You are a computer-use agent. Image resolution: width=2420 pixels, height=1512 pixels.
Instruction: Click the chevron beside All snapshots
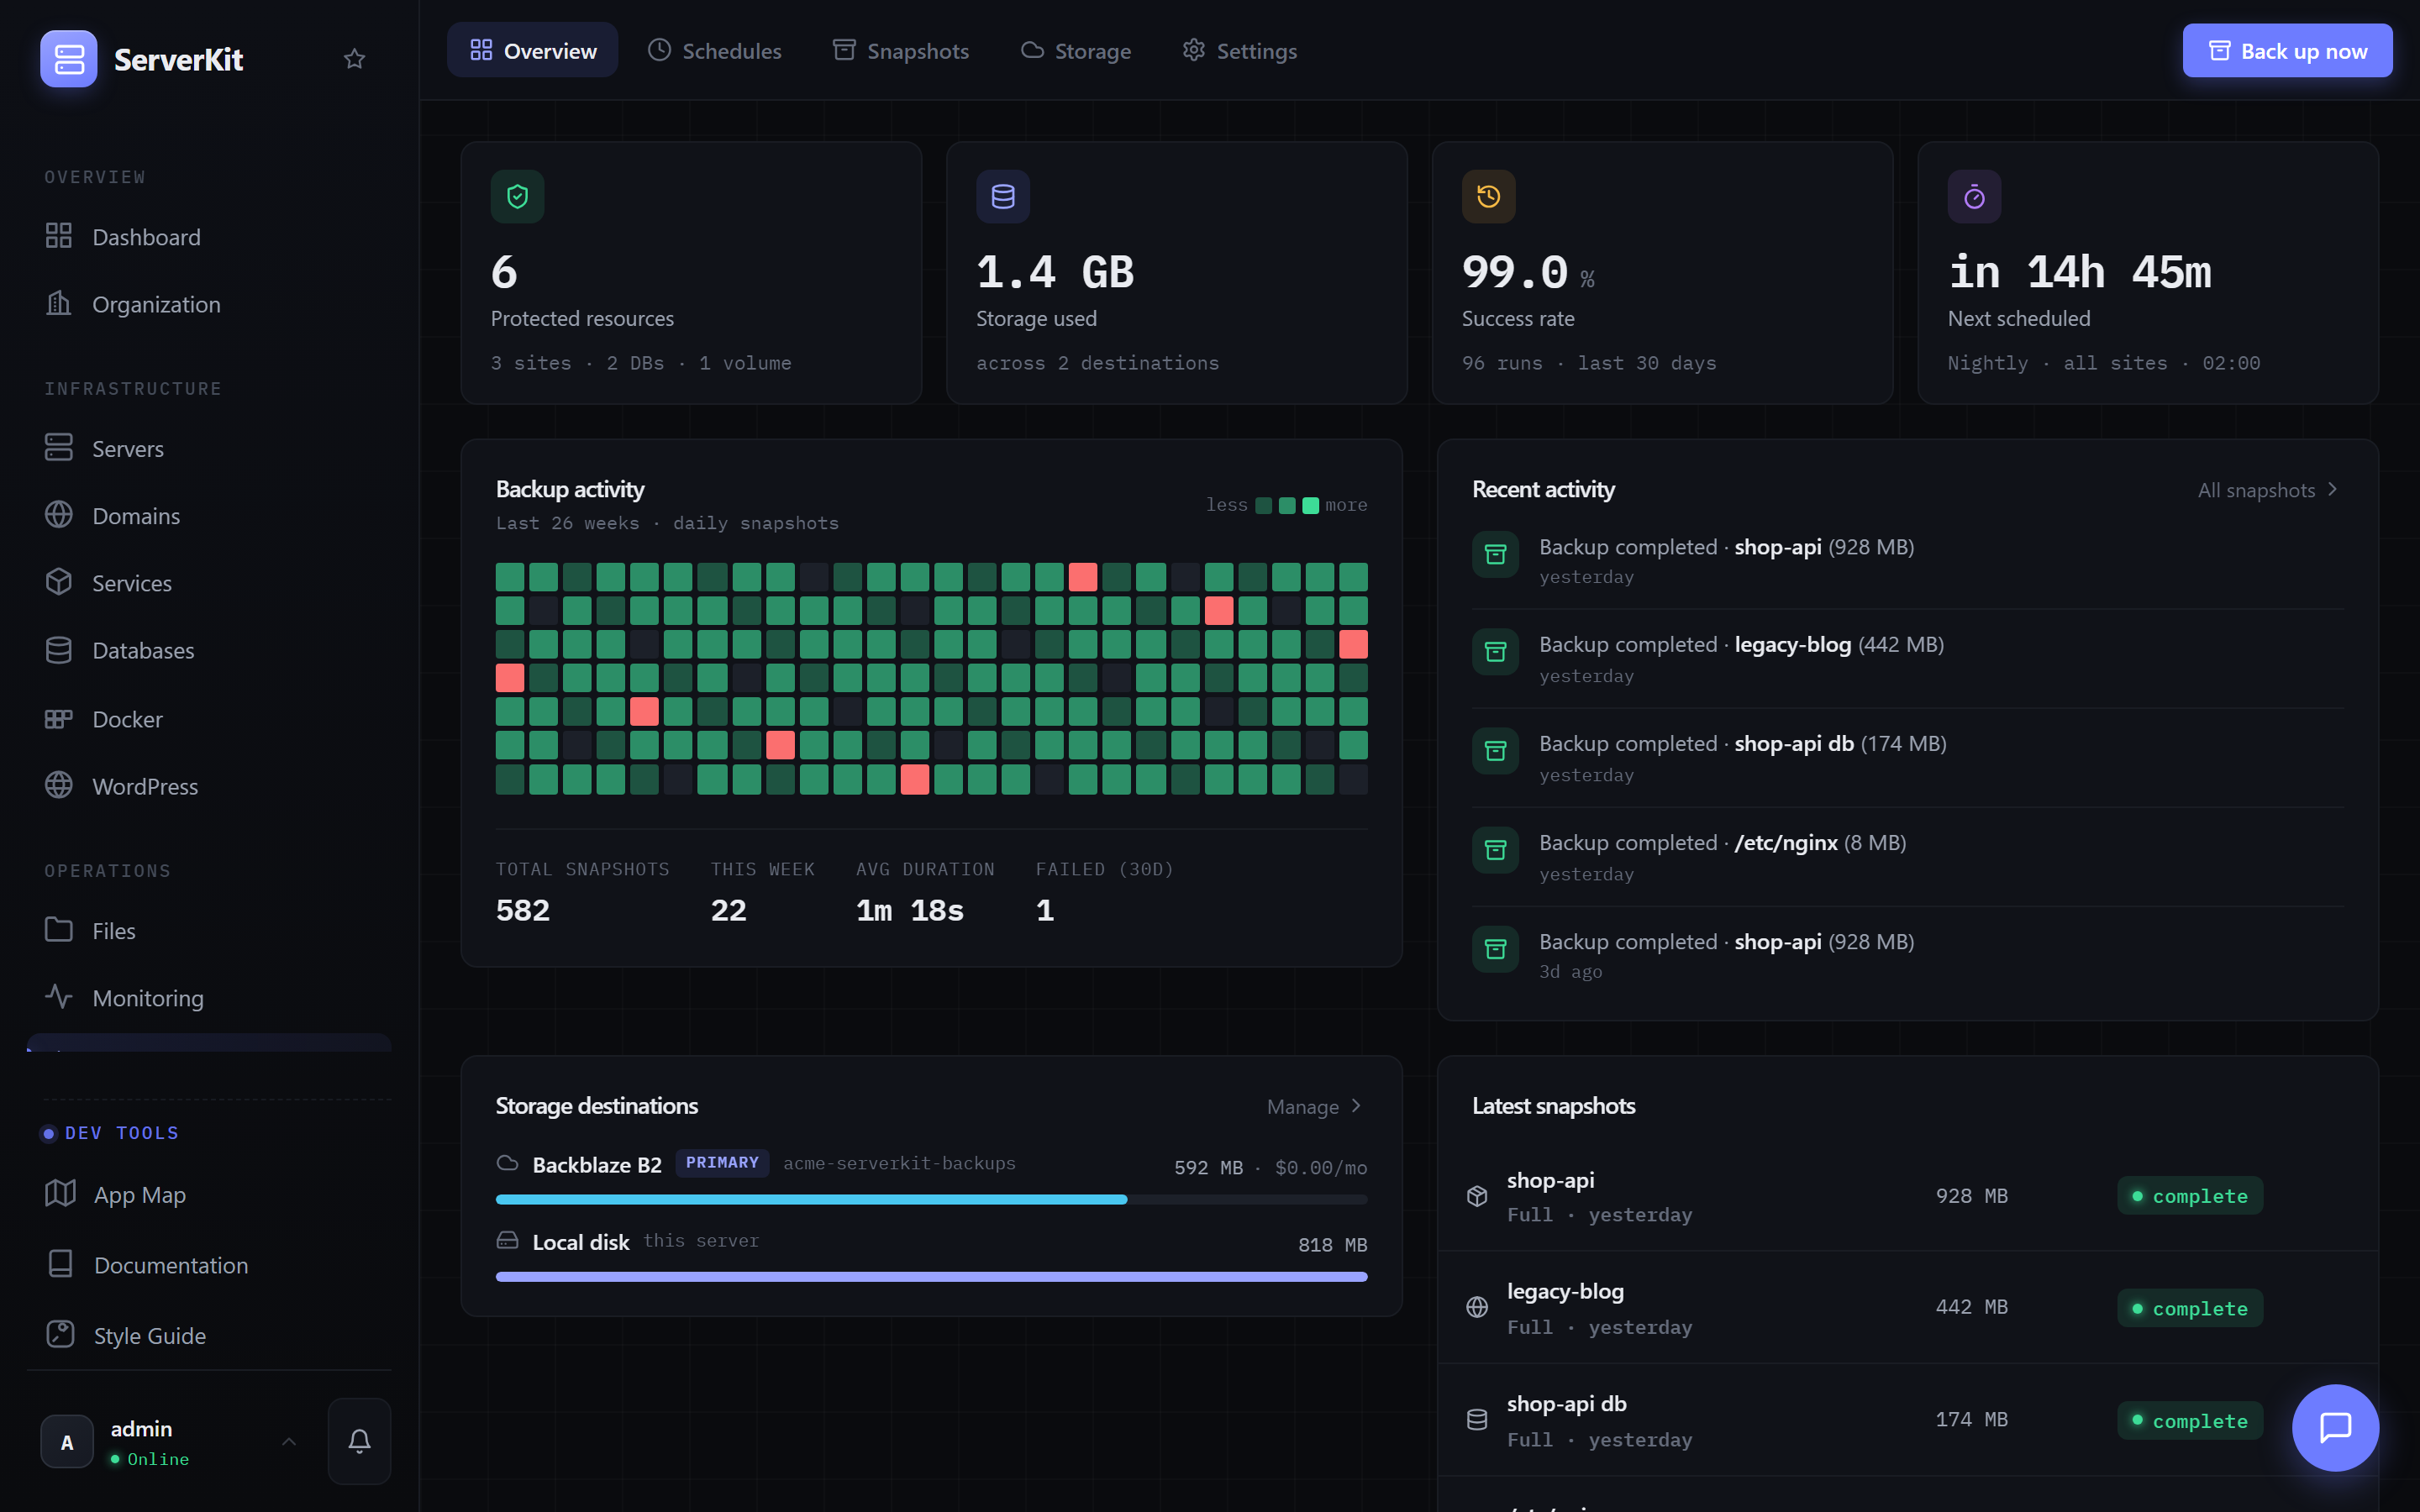(x=2333, y=489)
